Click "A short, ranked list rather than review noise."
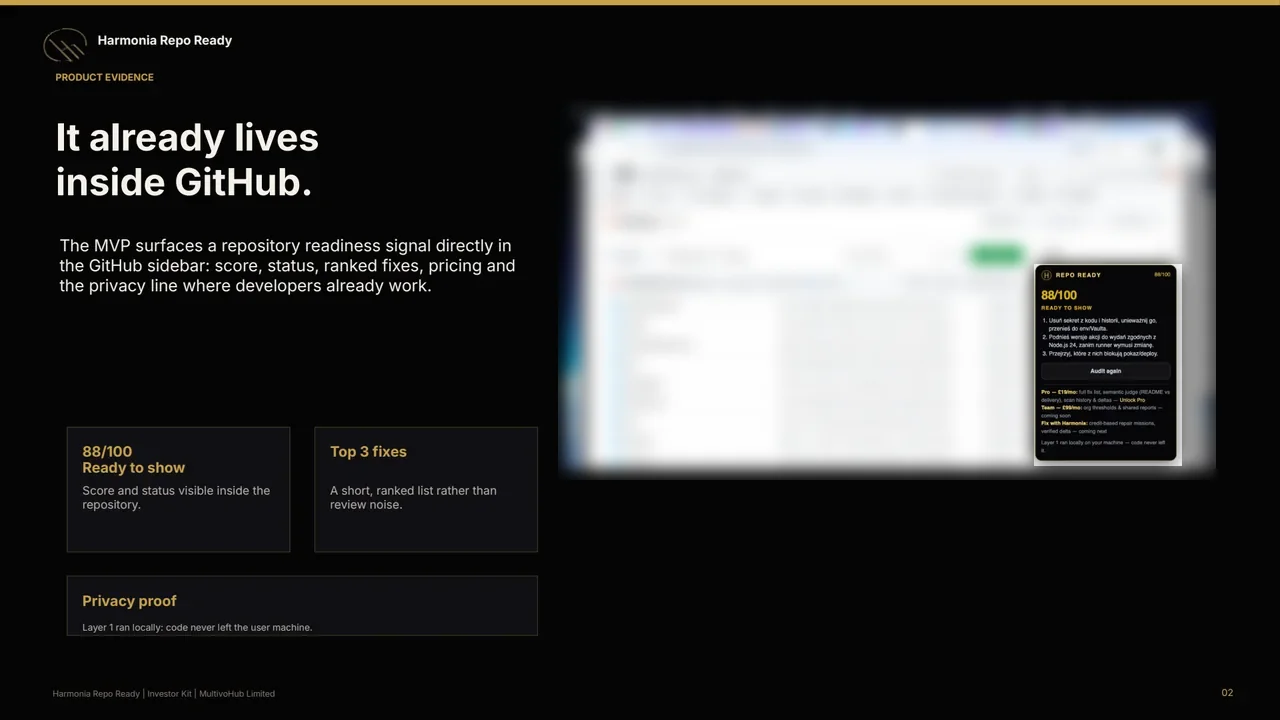The height and width of the screenshot is (720, 1280). [x=413, y=498]
